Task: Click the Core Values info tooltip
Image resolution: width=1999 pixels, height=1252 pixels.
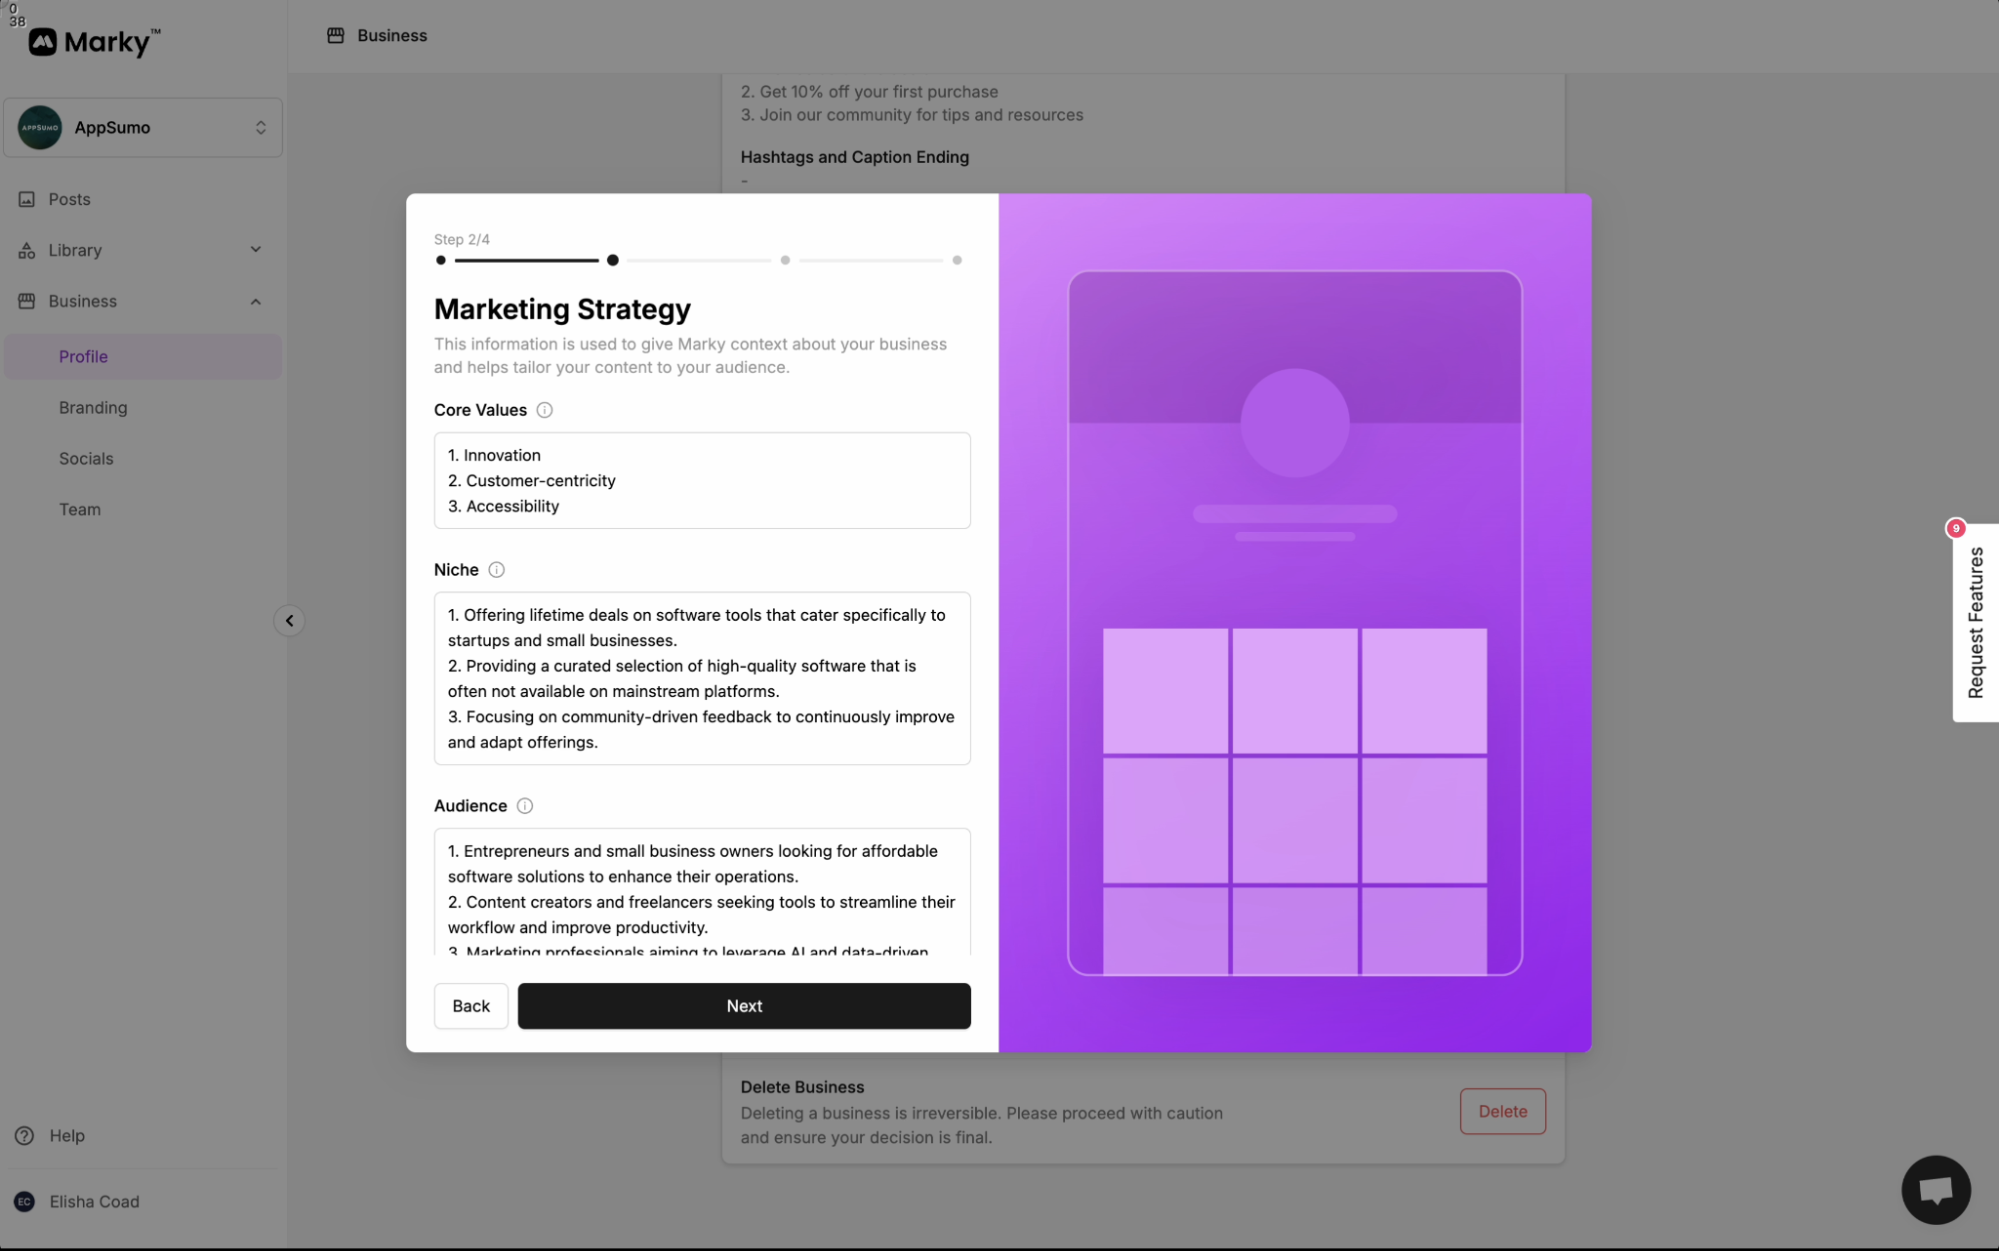Action: (544, 411)
